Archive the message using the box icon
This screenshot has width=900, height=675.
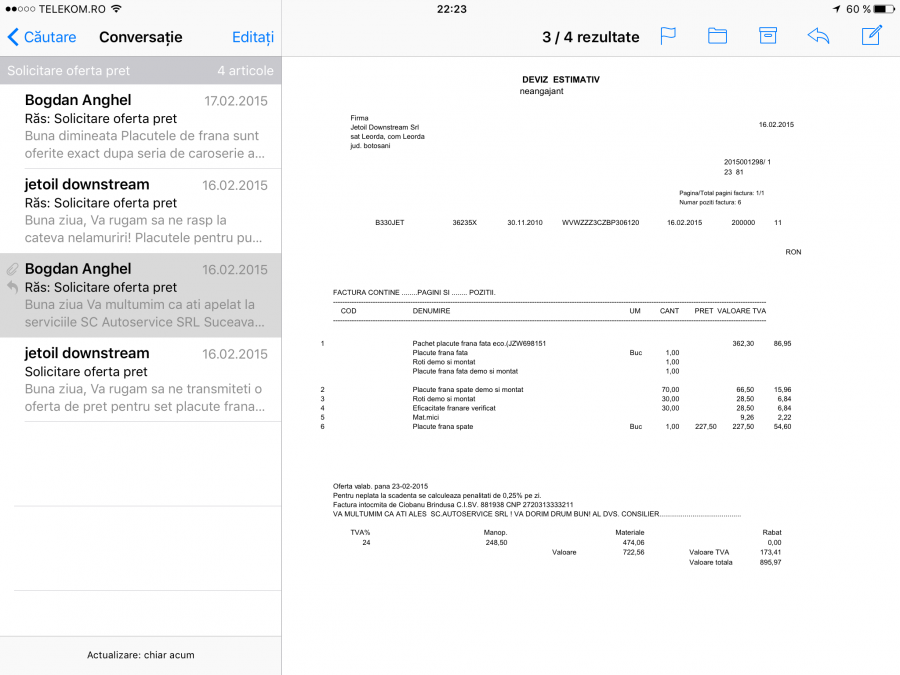coord(767,36)
